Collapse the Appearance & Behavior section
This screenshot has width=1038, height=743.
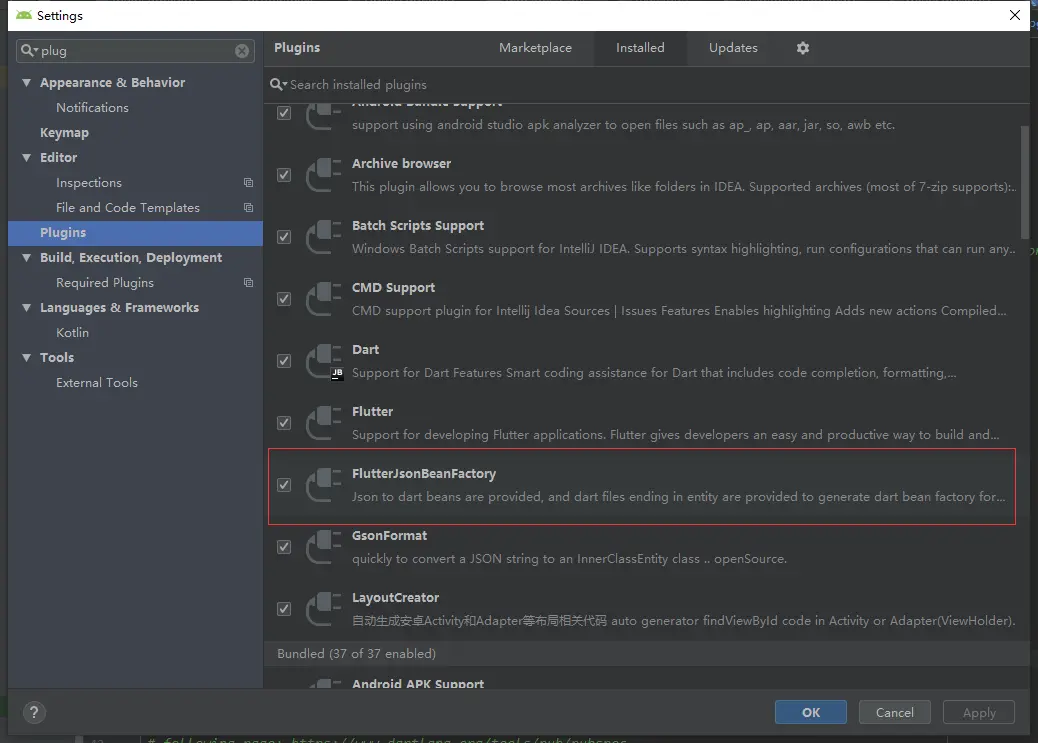coord(26,83)
